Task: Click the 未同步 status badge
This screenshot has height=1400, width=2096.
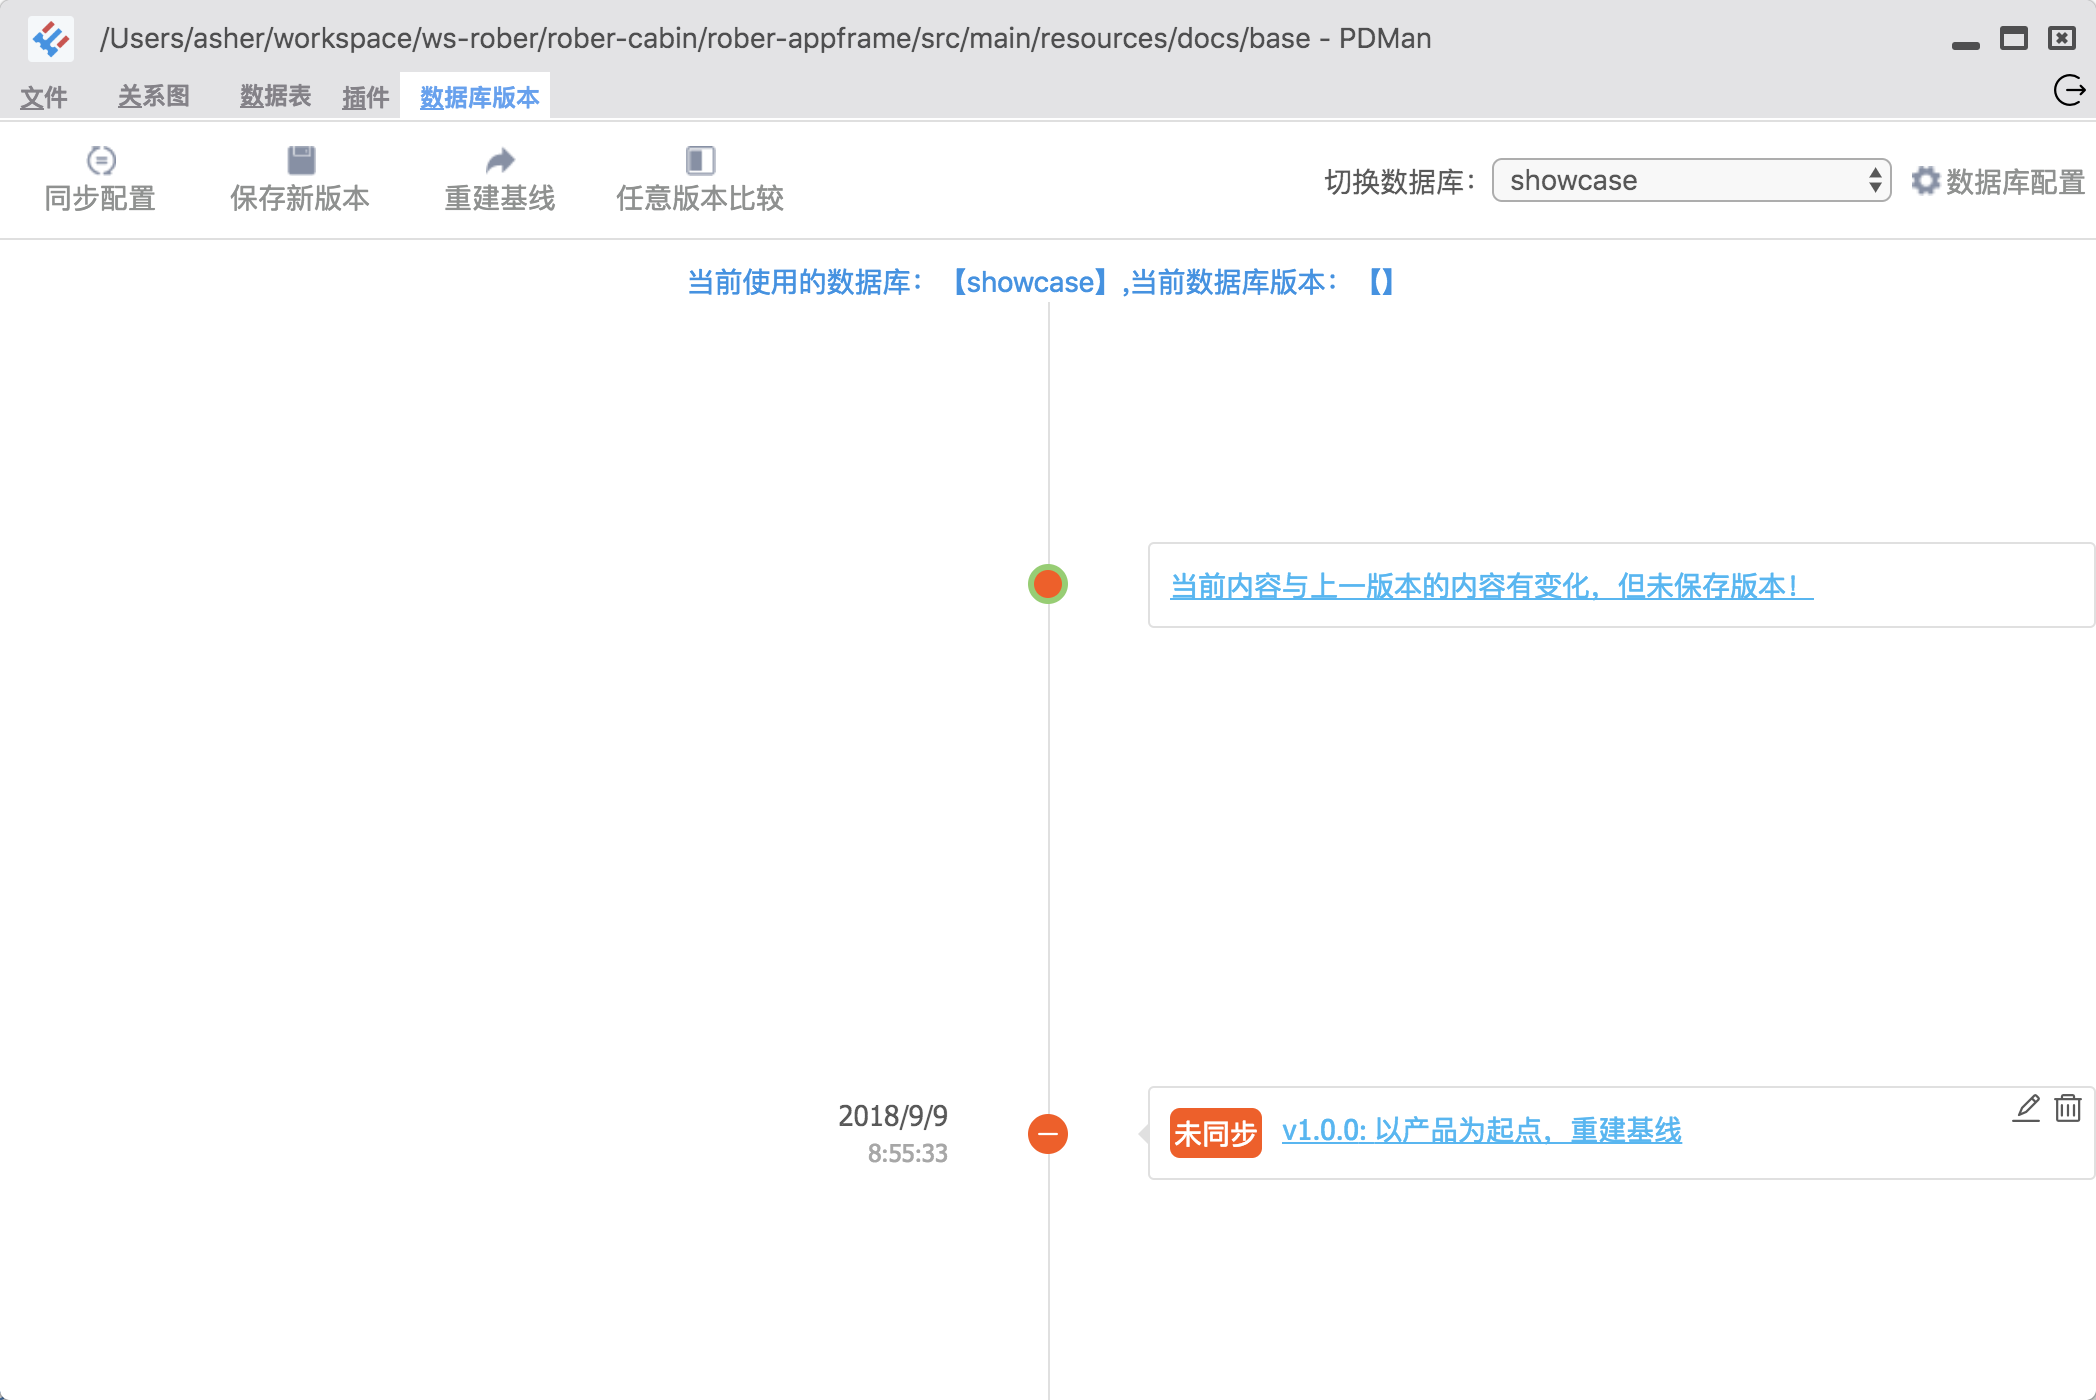Action: tap(1215, 1133)
